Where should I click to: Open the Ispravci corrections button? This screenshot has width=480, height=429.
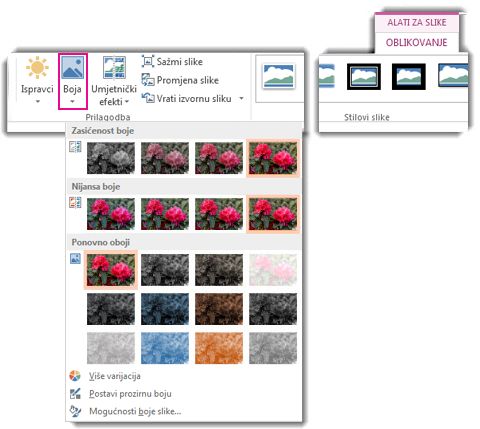tap(37, 80)
